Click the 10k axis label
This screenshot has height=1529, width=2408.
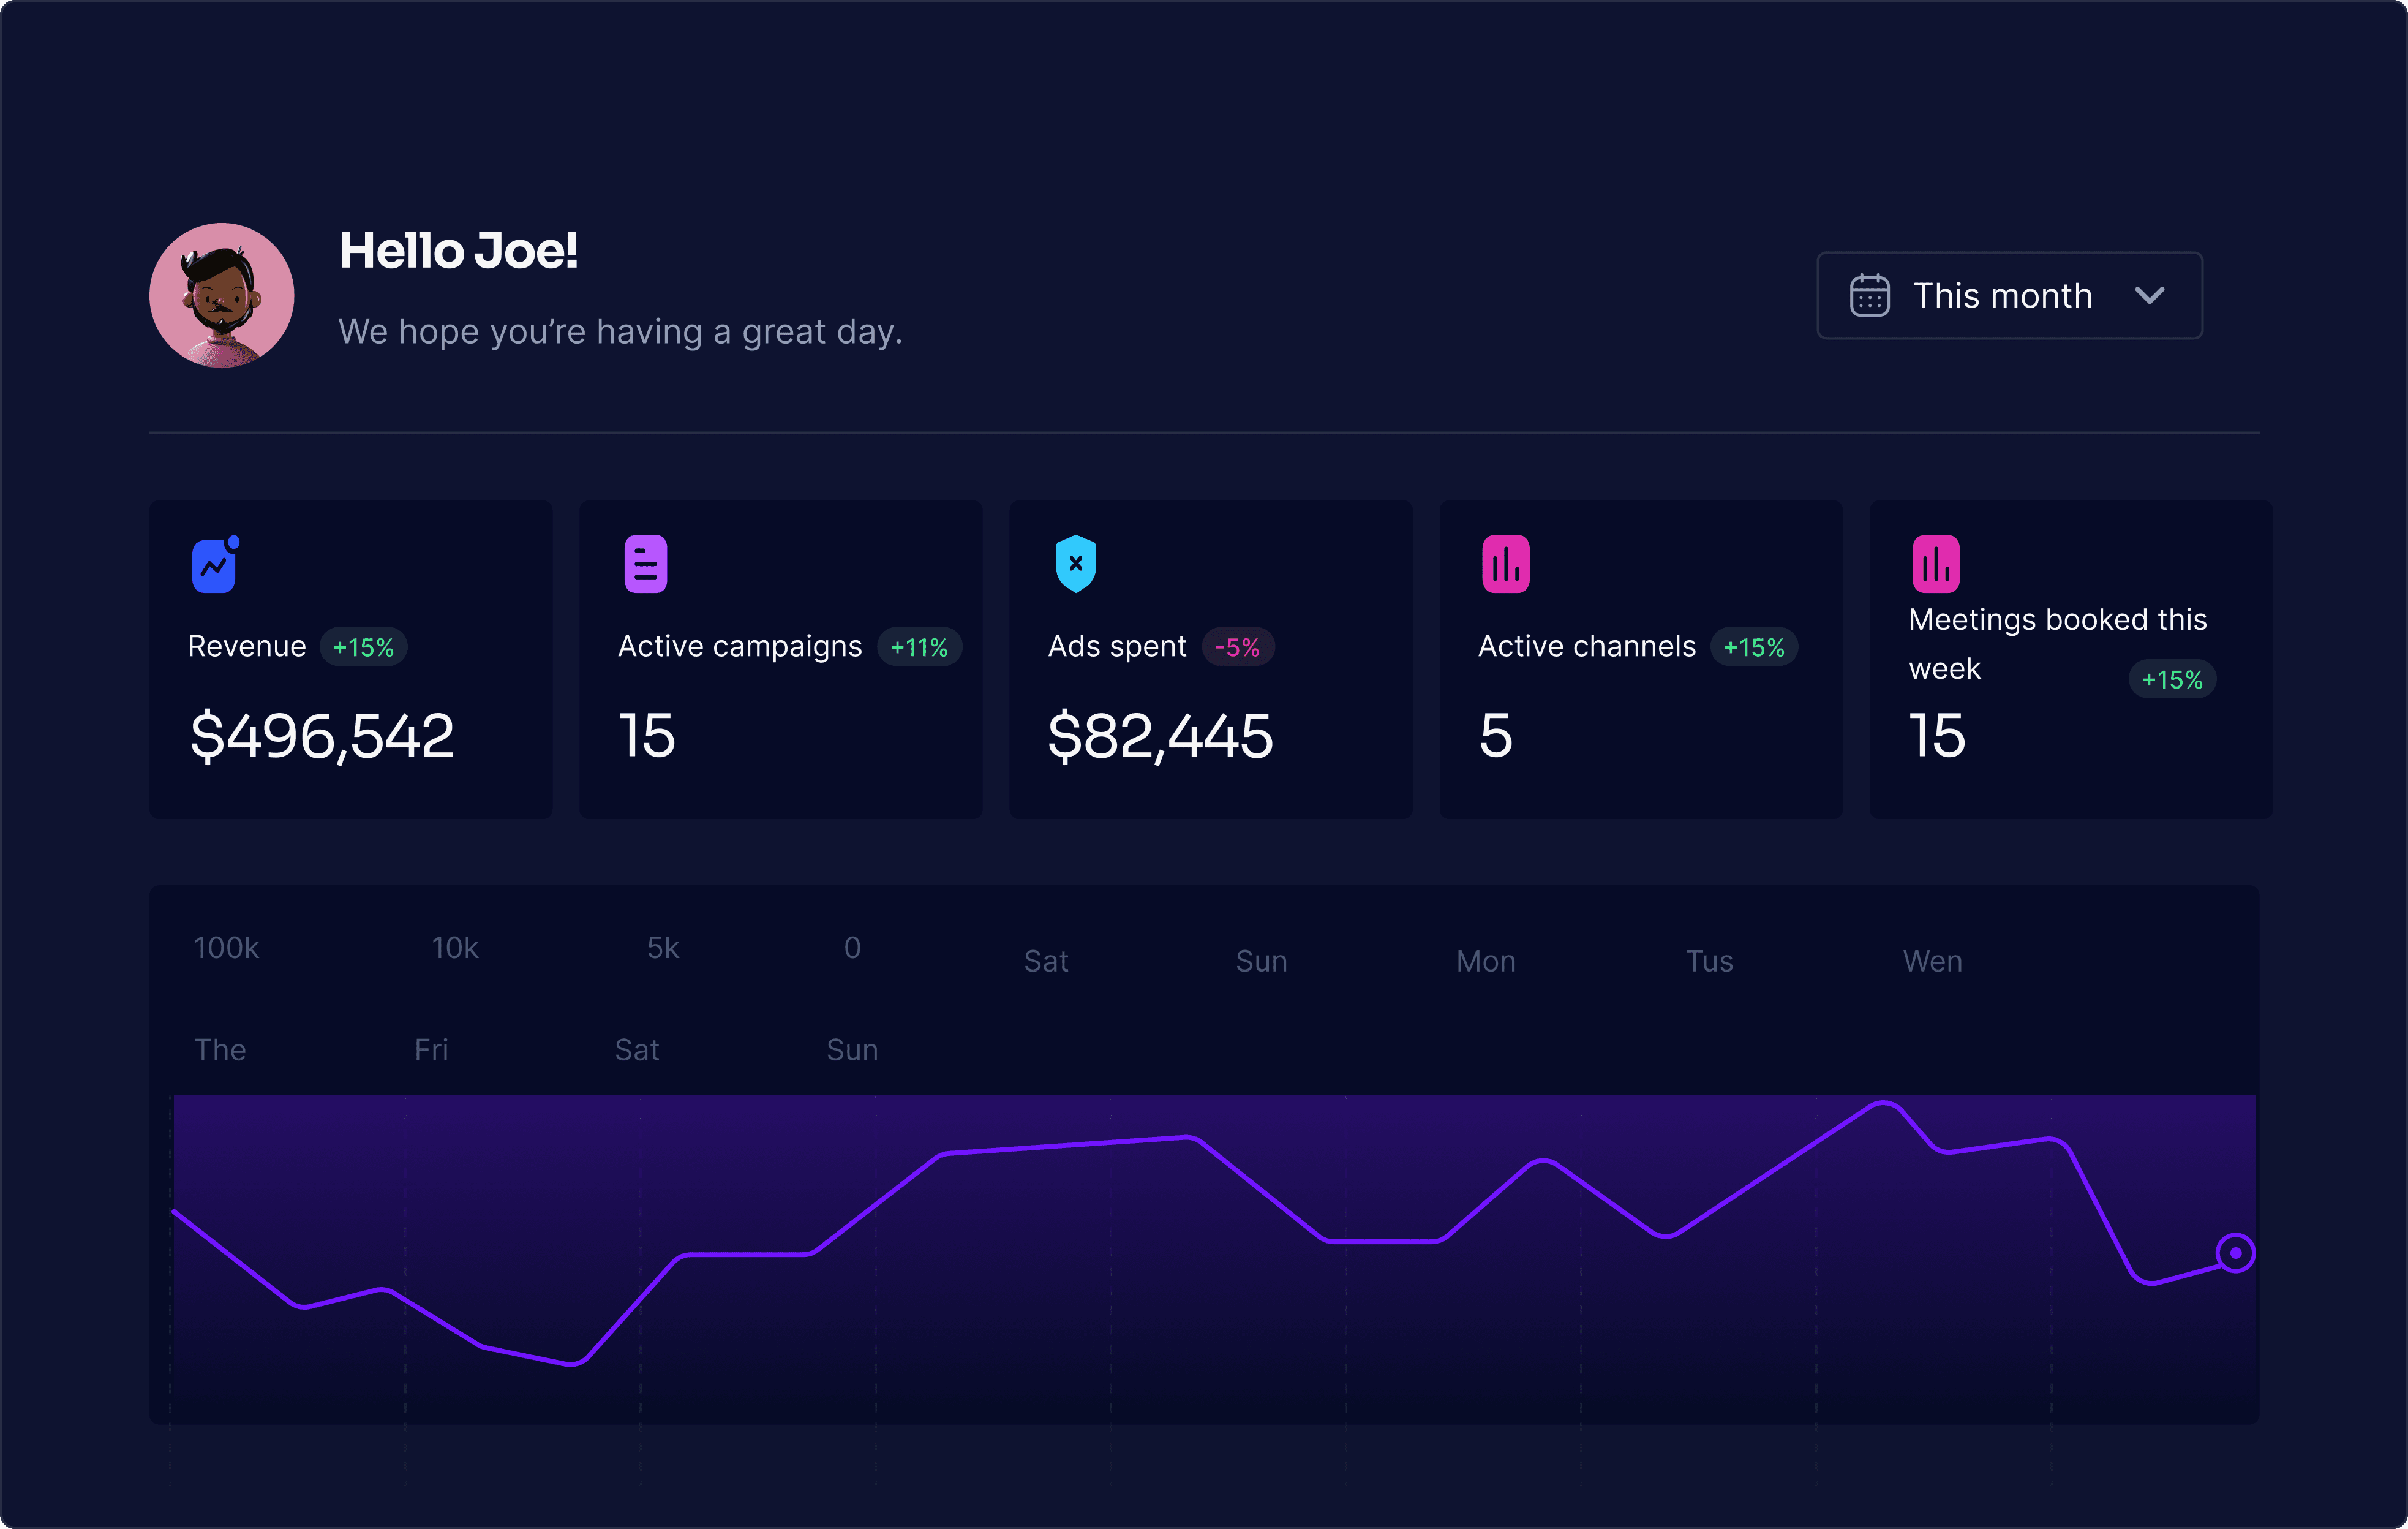(455, 947)
